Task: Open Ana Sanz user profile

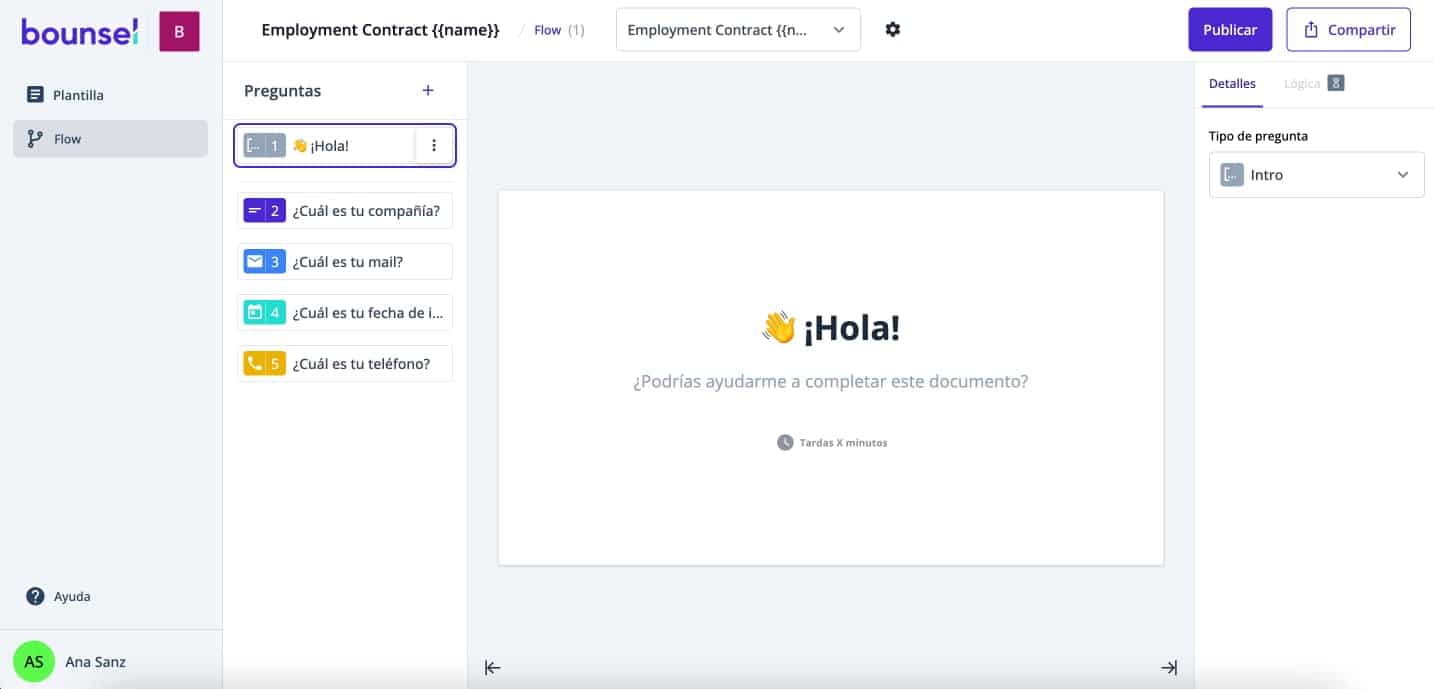Action: click(x=95, y=662)
